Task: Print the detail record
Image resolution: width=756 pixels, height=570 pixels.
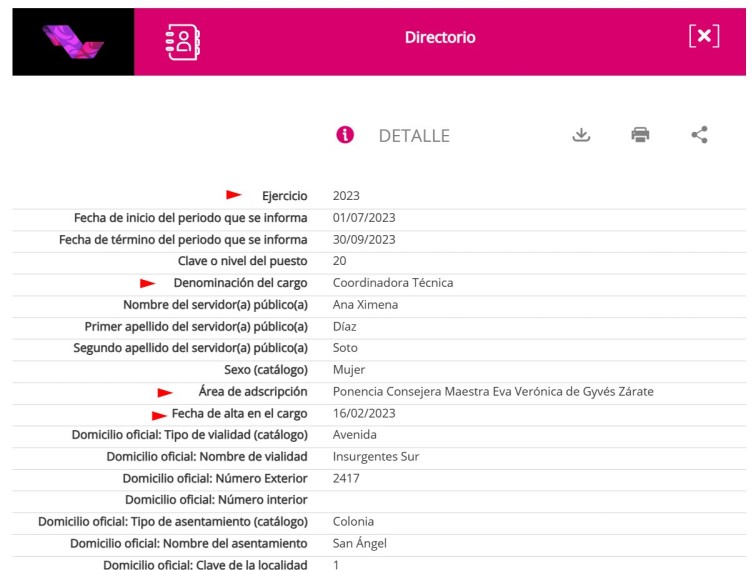Action: pyautogui.click(x=640, y=135)
